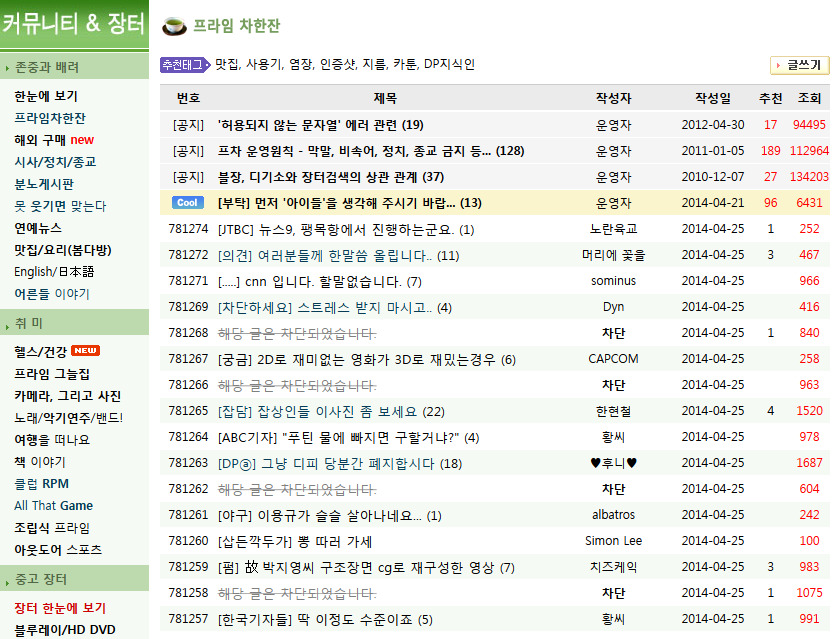The width and height of the screenshot is (840, 639).
Task: Click author name albatros
Action: point(613,515)
